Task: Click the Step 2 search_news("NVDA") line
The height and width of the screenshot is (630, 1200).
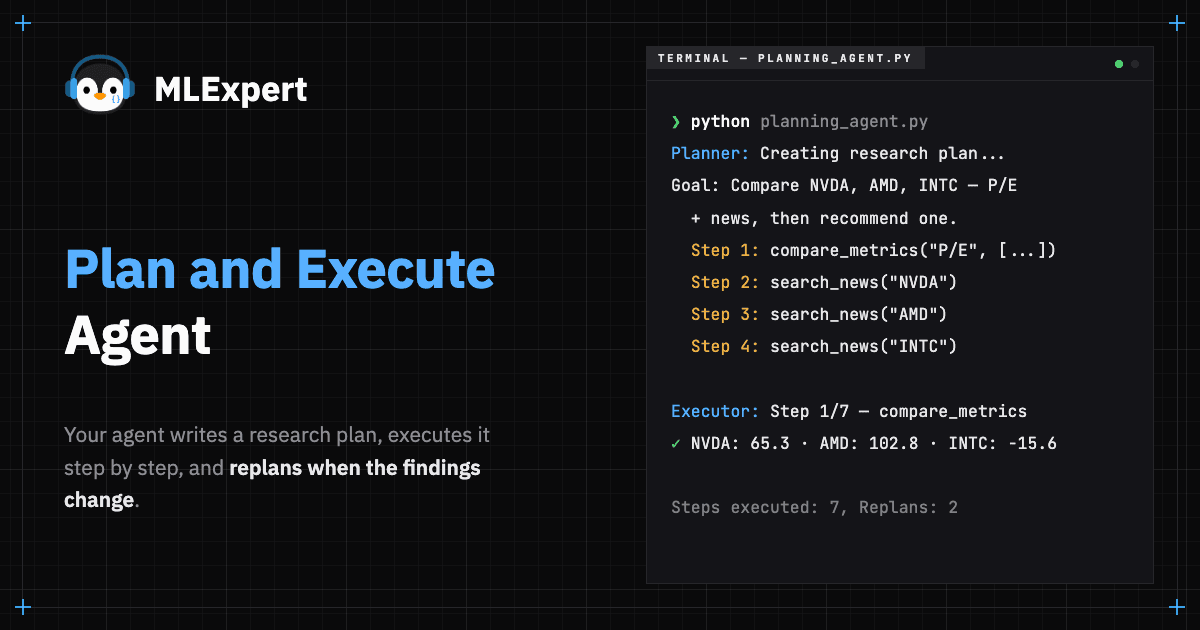Action: (824, 282)
